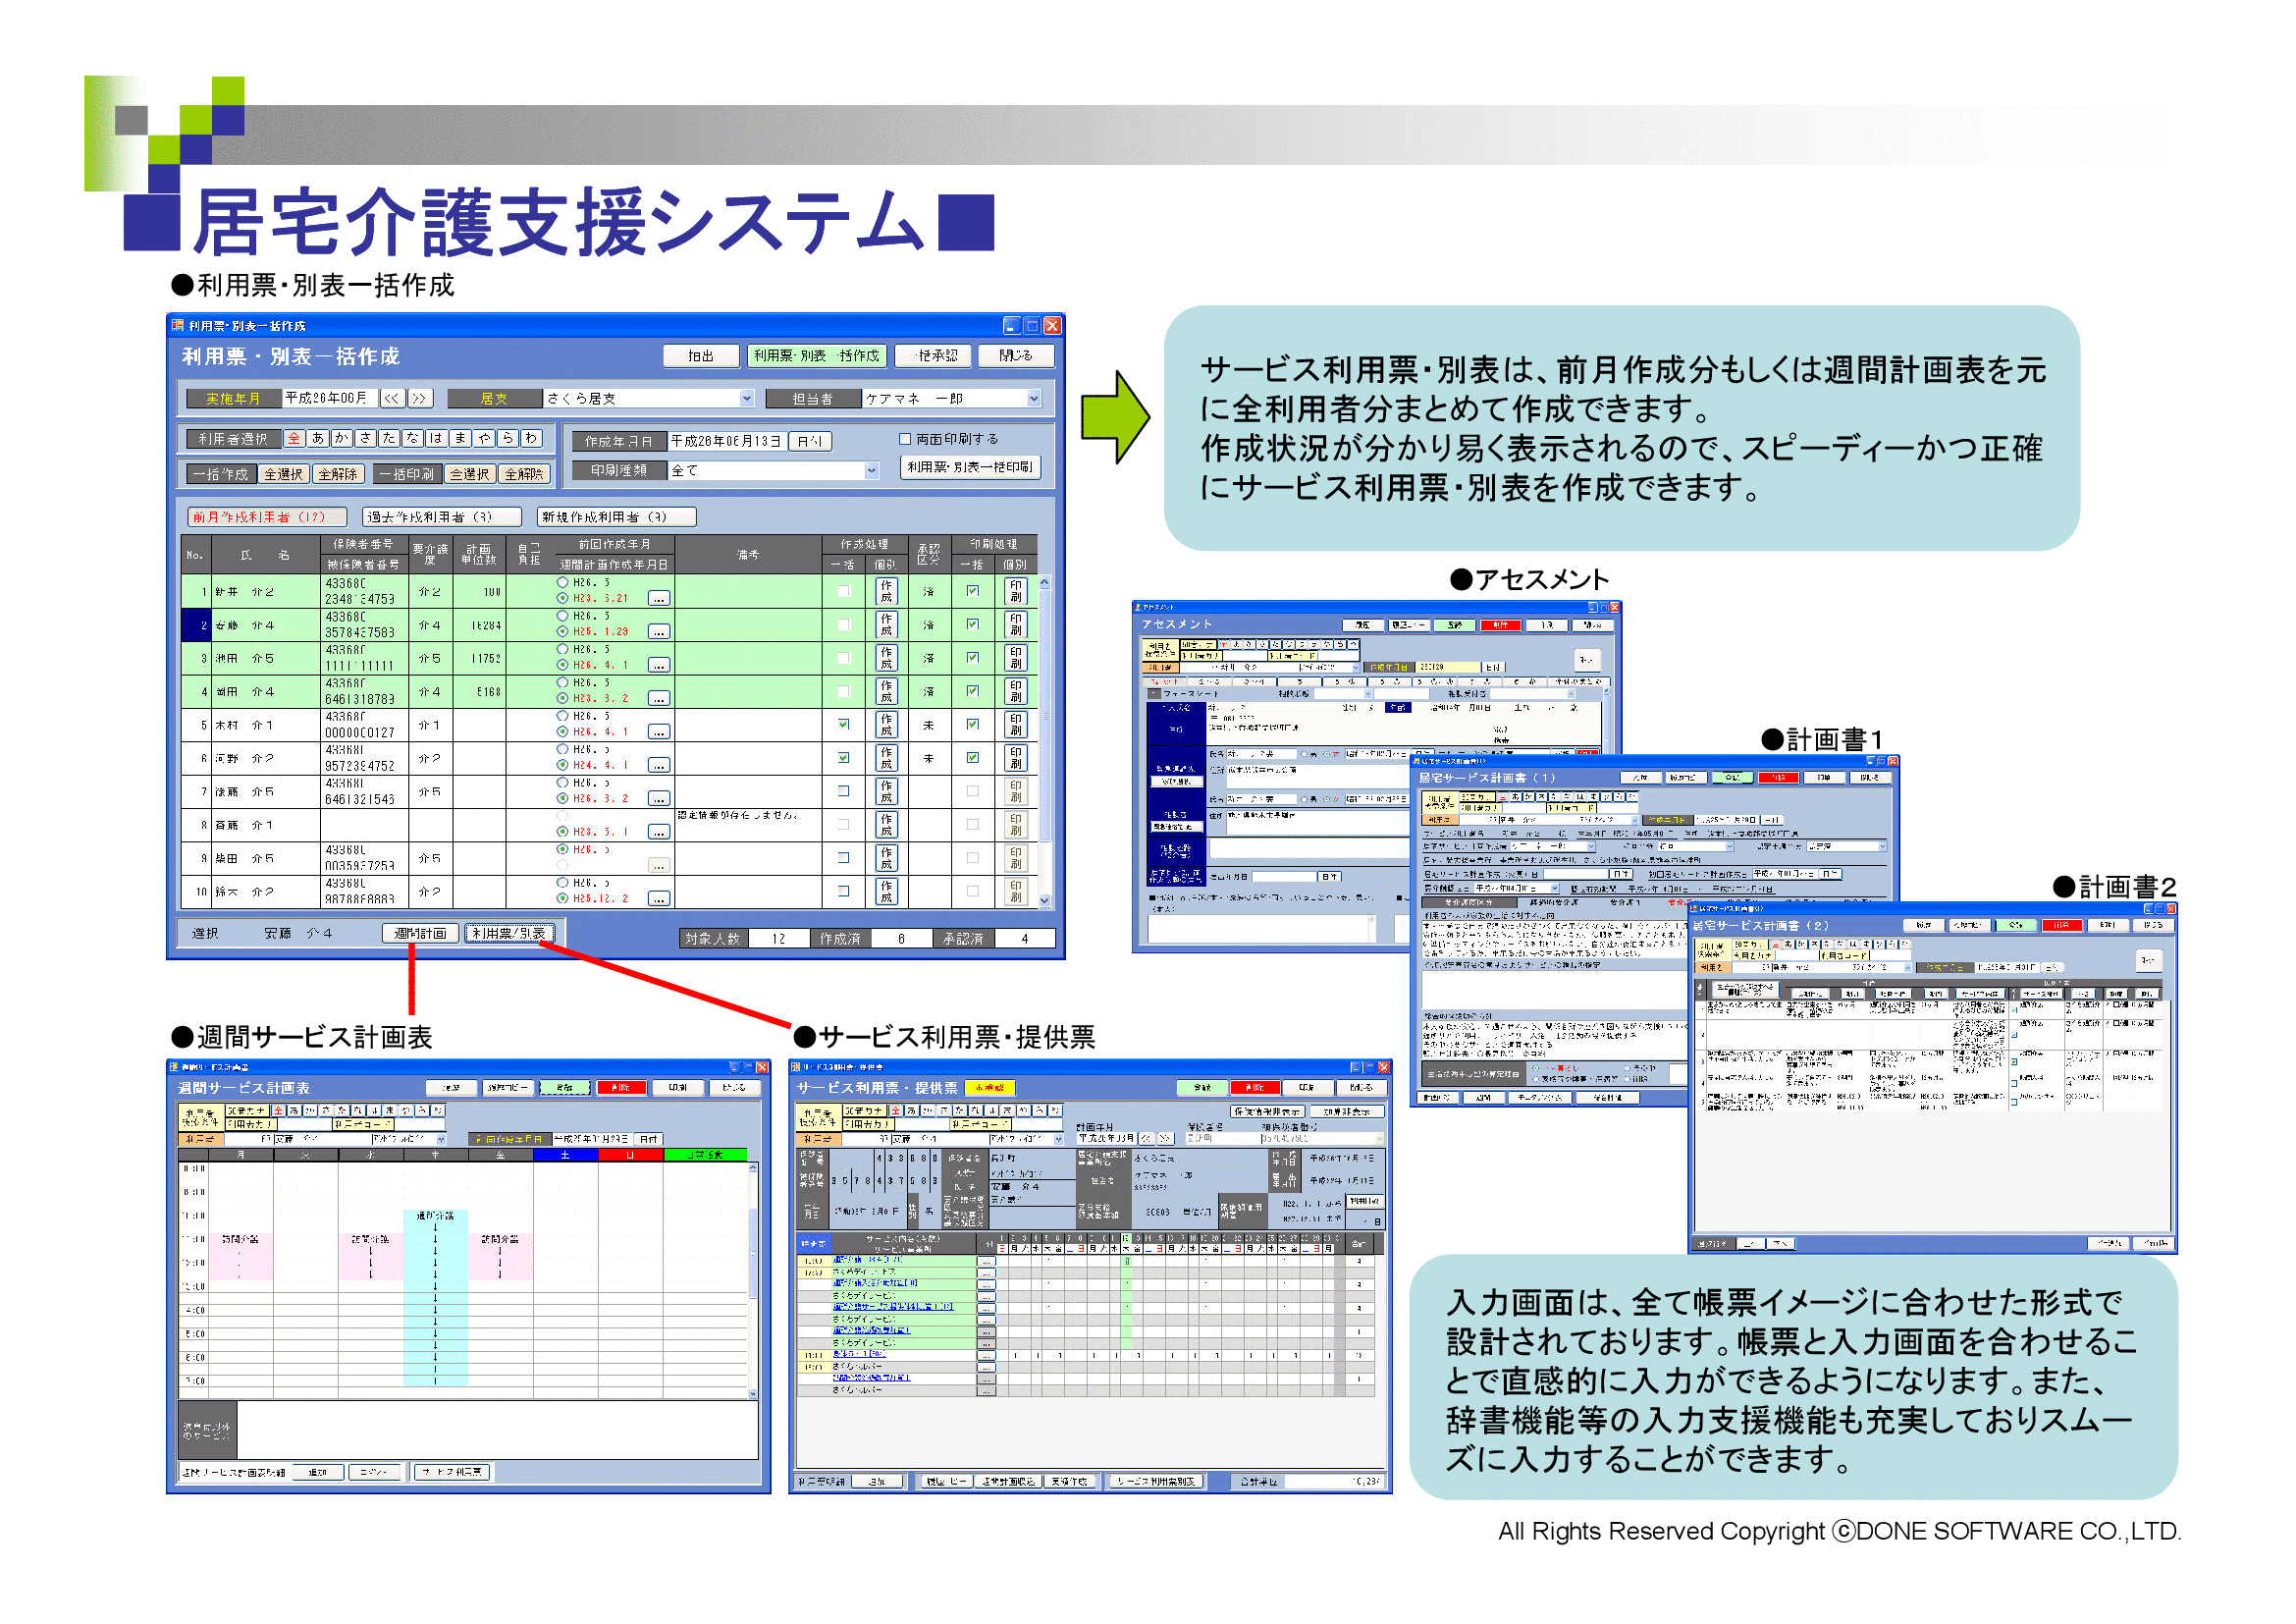Viewport: 2296px width, 1624px height.
Task: Check 作成一括 checkbox for row 7 後藤
Action: click(x=844, y=791)
